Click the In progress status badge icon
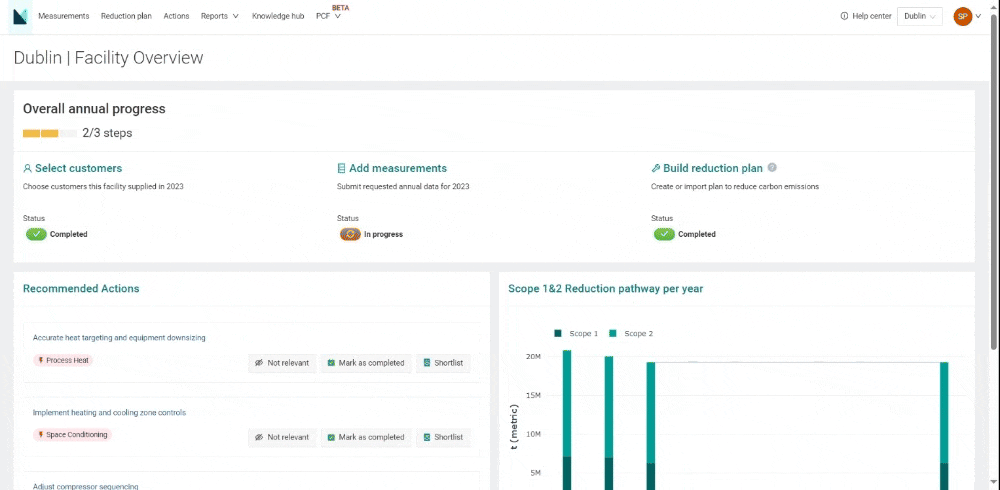Screen dimensions: 1000x490 [350, 234]
